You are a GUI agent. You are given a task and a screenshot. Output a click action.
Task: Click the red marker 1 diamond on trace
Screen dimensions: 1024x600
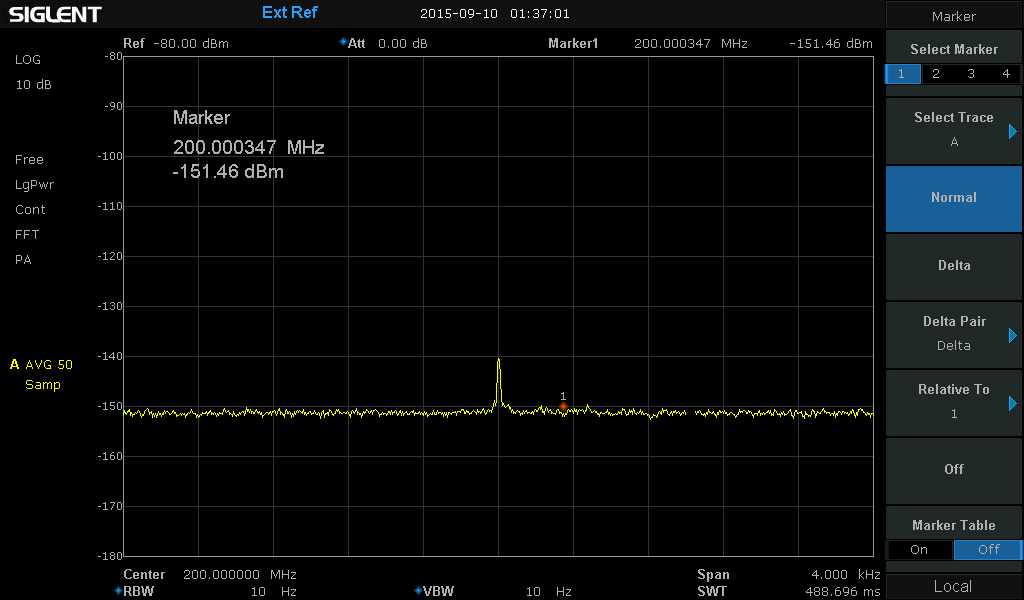pos(563,406)
